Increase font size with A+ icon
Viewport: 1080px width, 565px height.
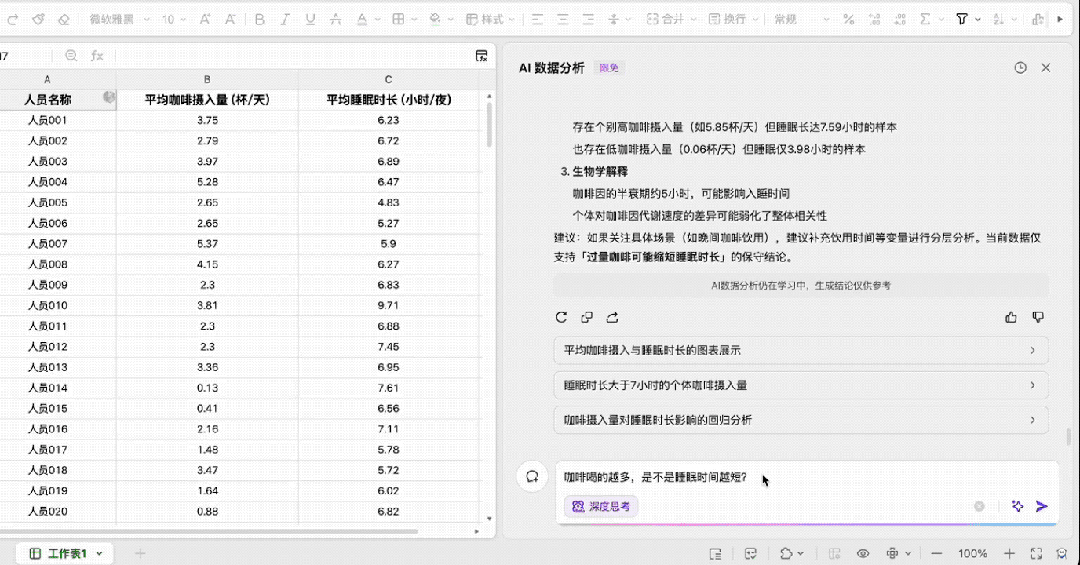click(x=205, y=19)
